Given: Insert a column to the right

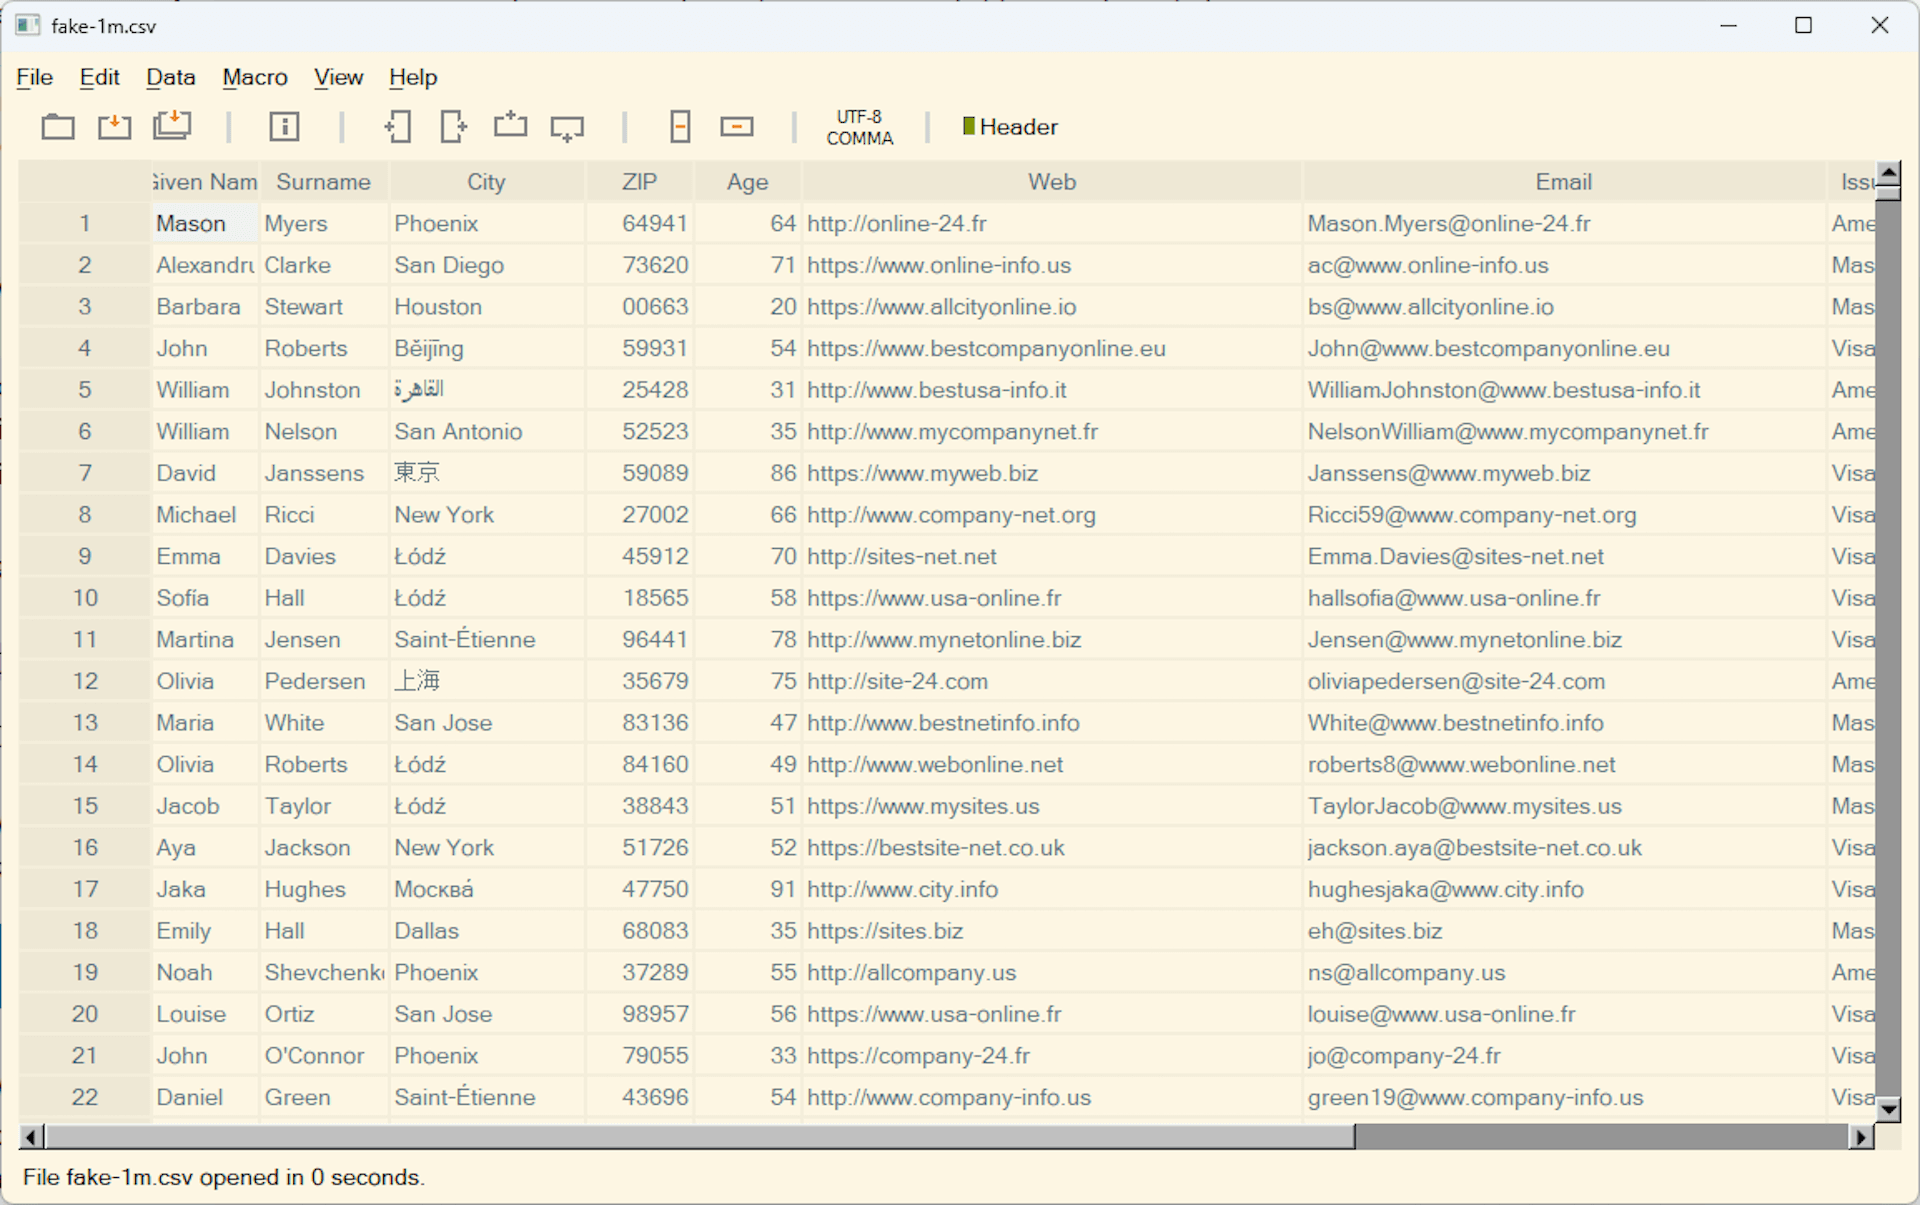Looking at the screenshot, I should click(453, 127).
